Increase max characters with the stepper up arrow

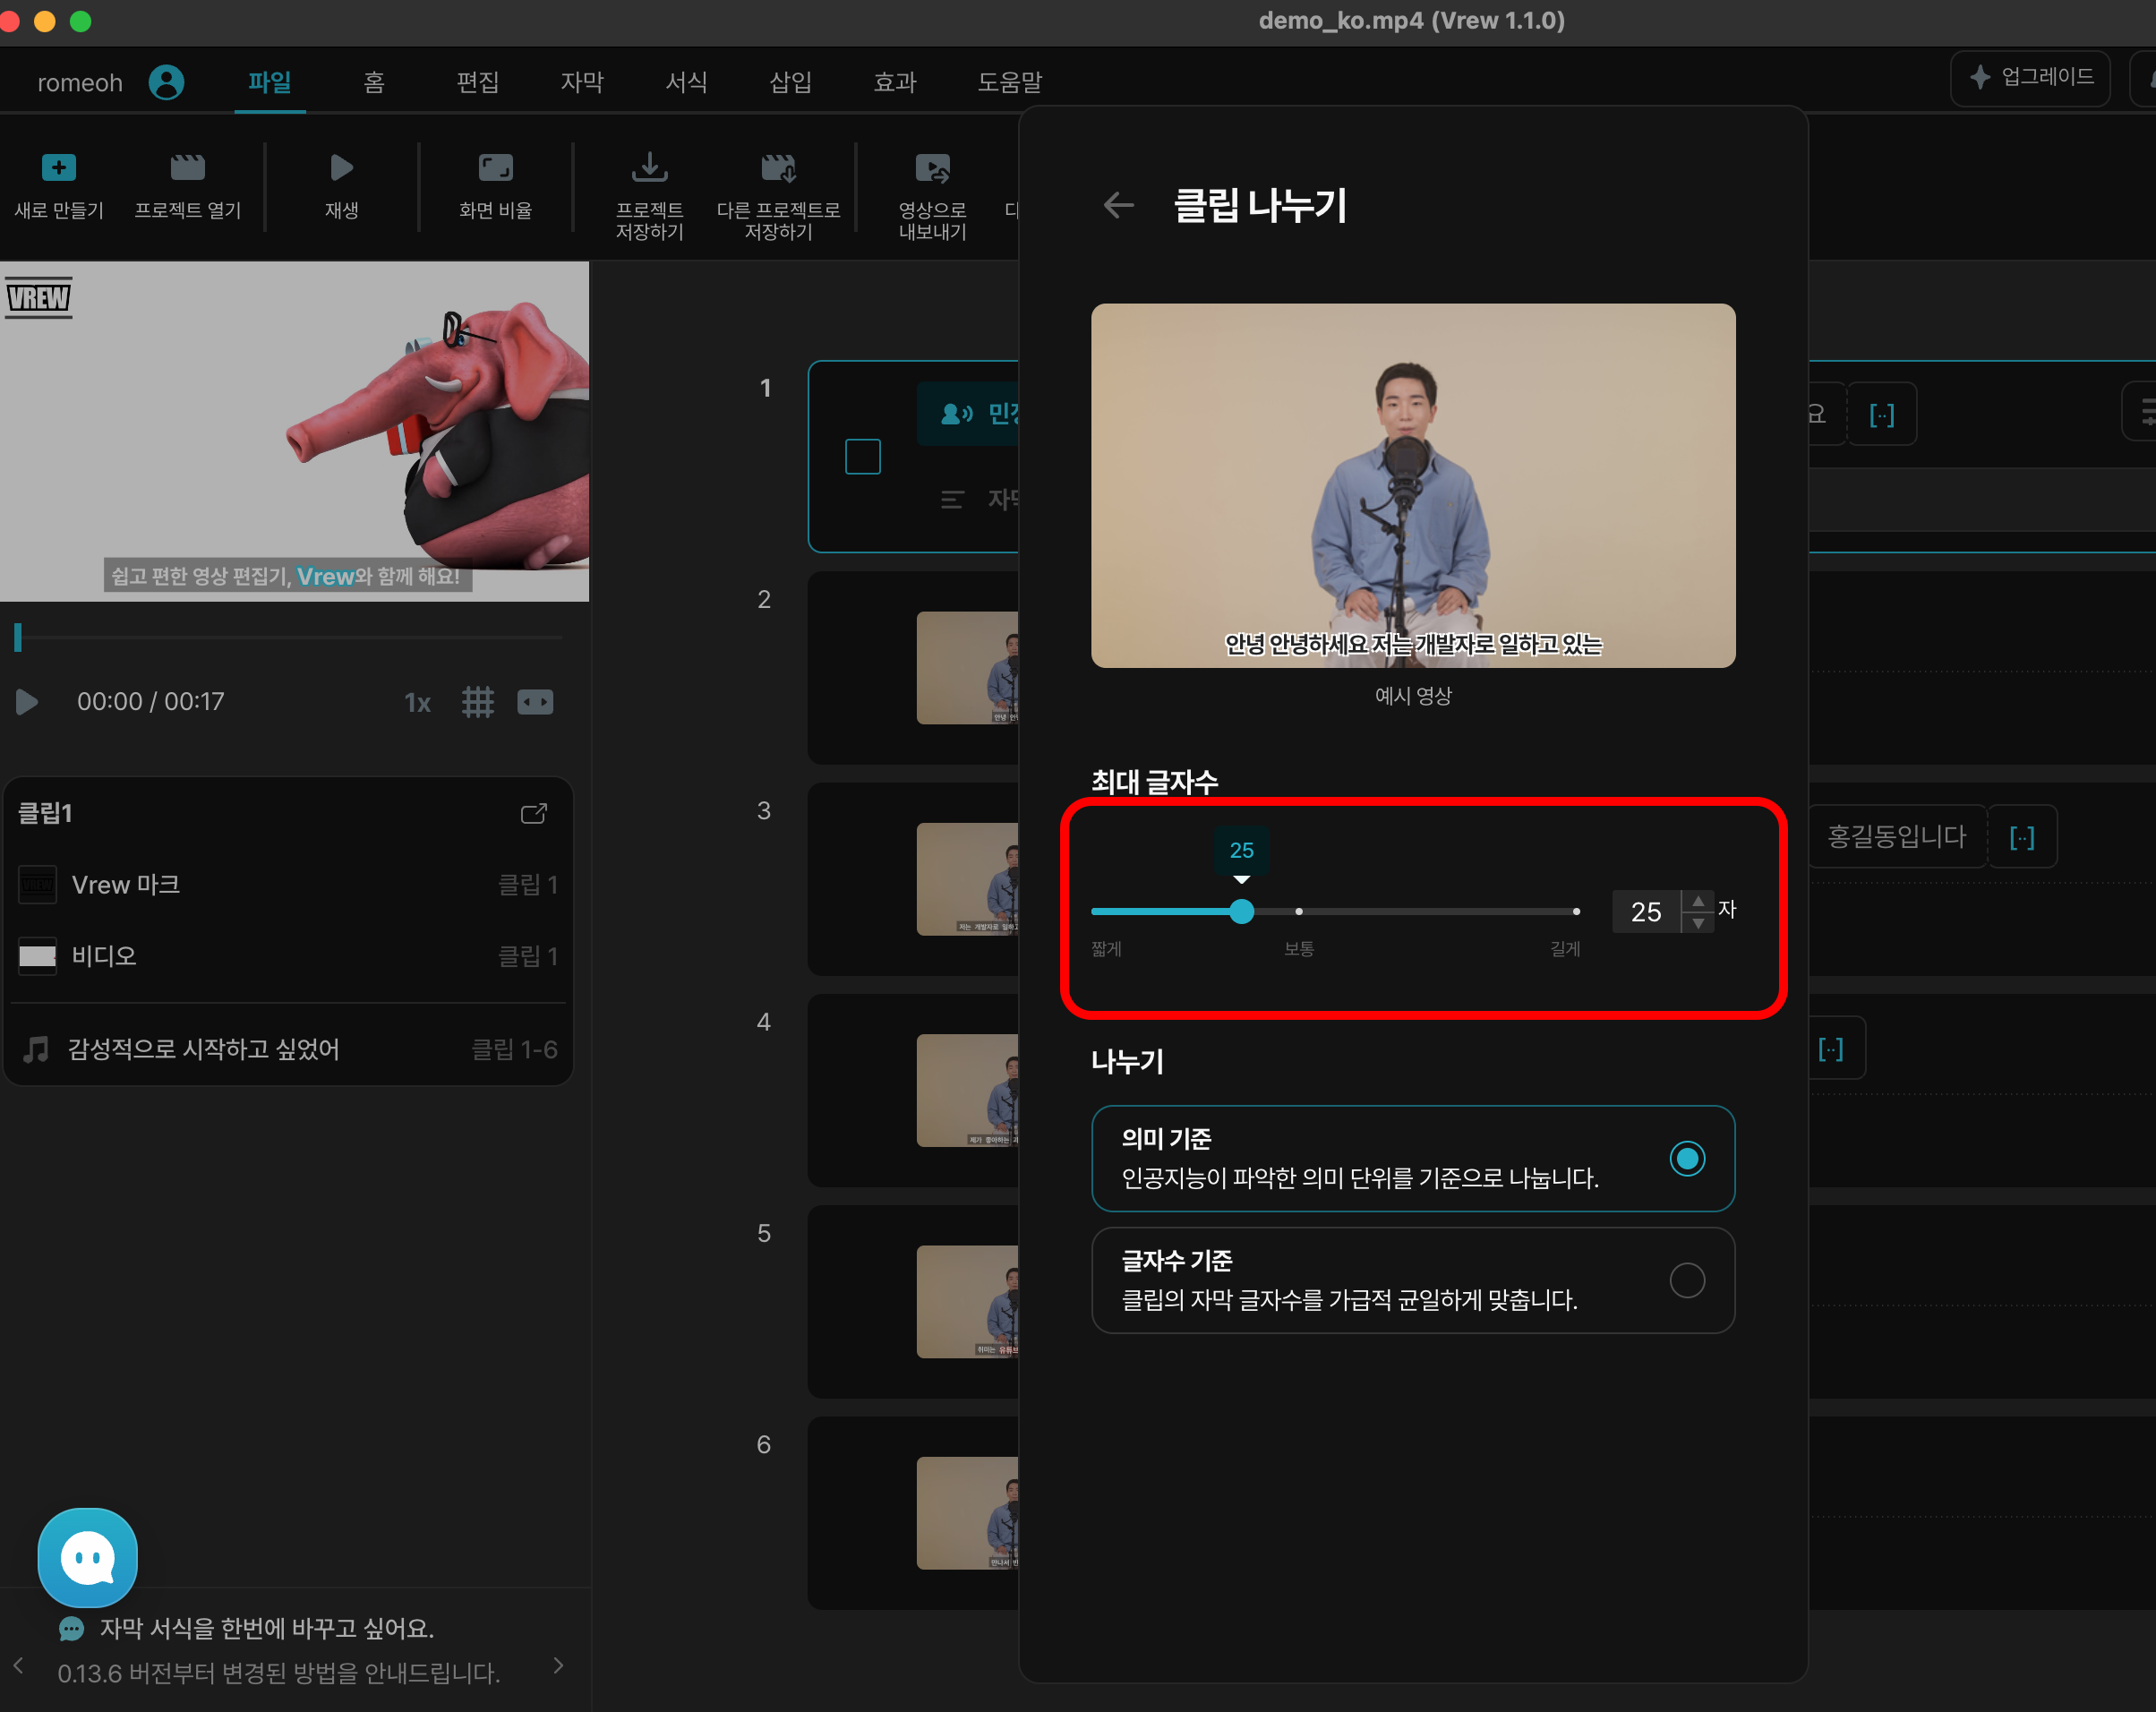[x=1698, y=901]
